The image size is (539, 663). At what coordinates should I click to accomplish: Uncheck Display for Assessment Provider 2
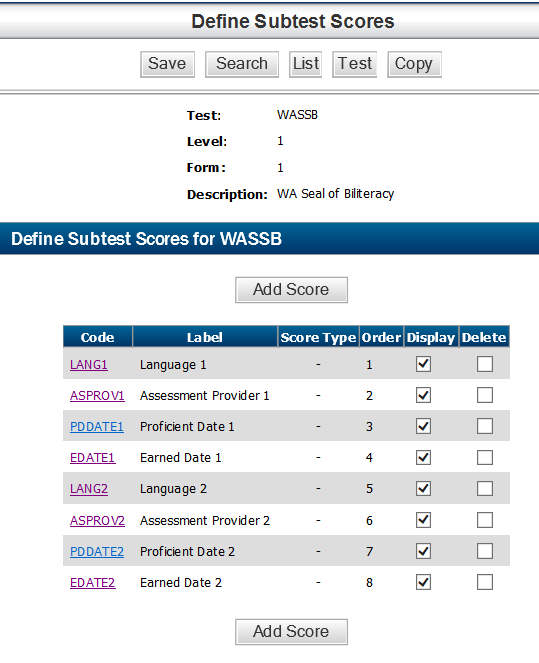pos(423,520)
